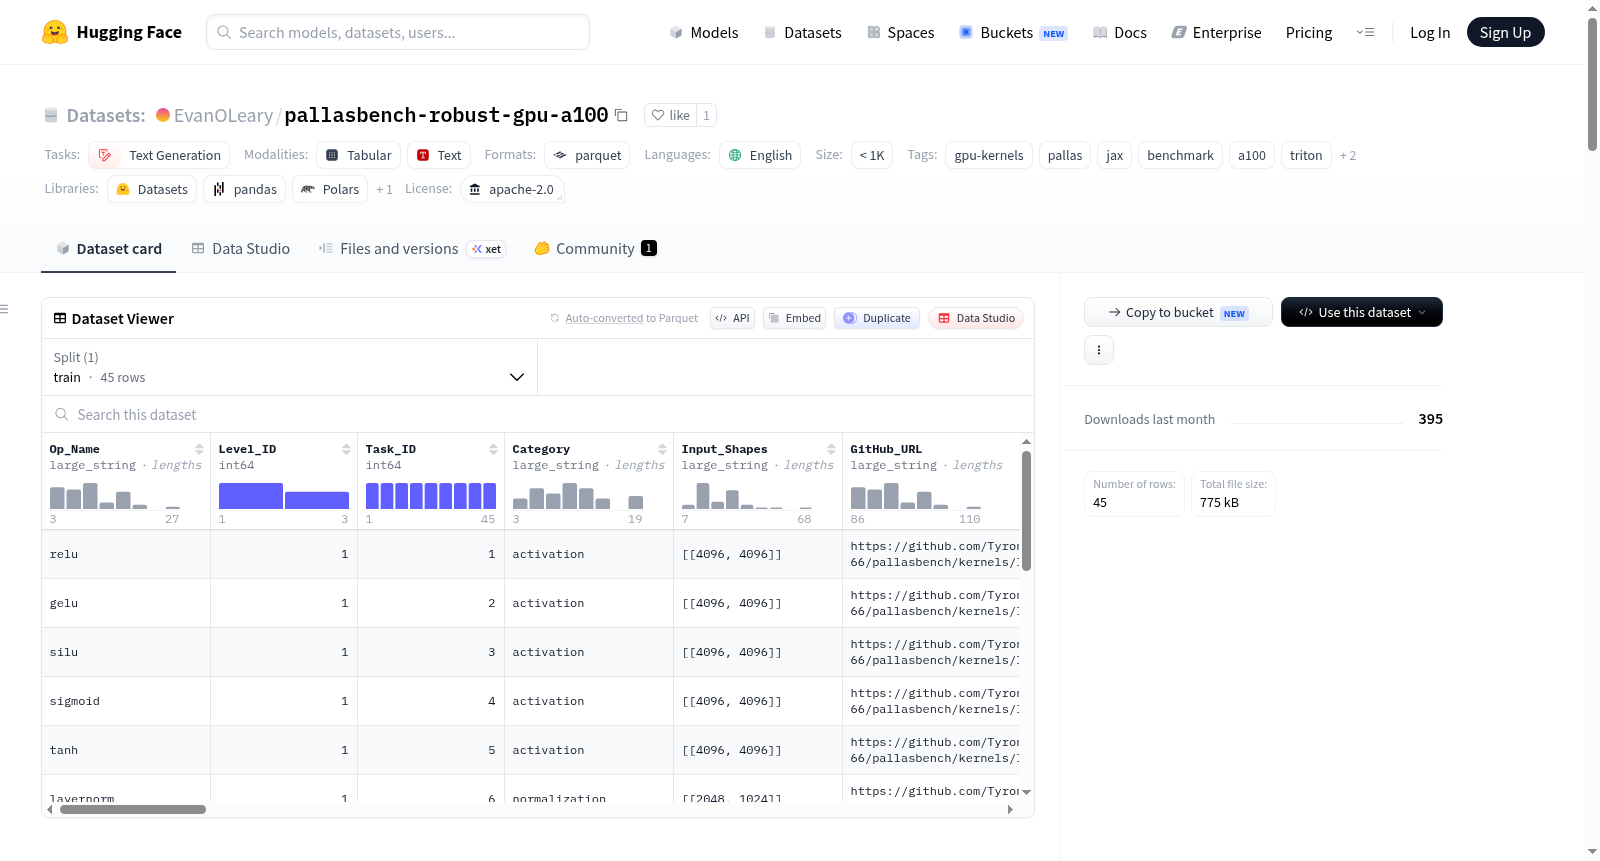The image size is (1600, 861).
Task: Expand the +1 more libraries
Action: [384, 189]
